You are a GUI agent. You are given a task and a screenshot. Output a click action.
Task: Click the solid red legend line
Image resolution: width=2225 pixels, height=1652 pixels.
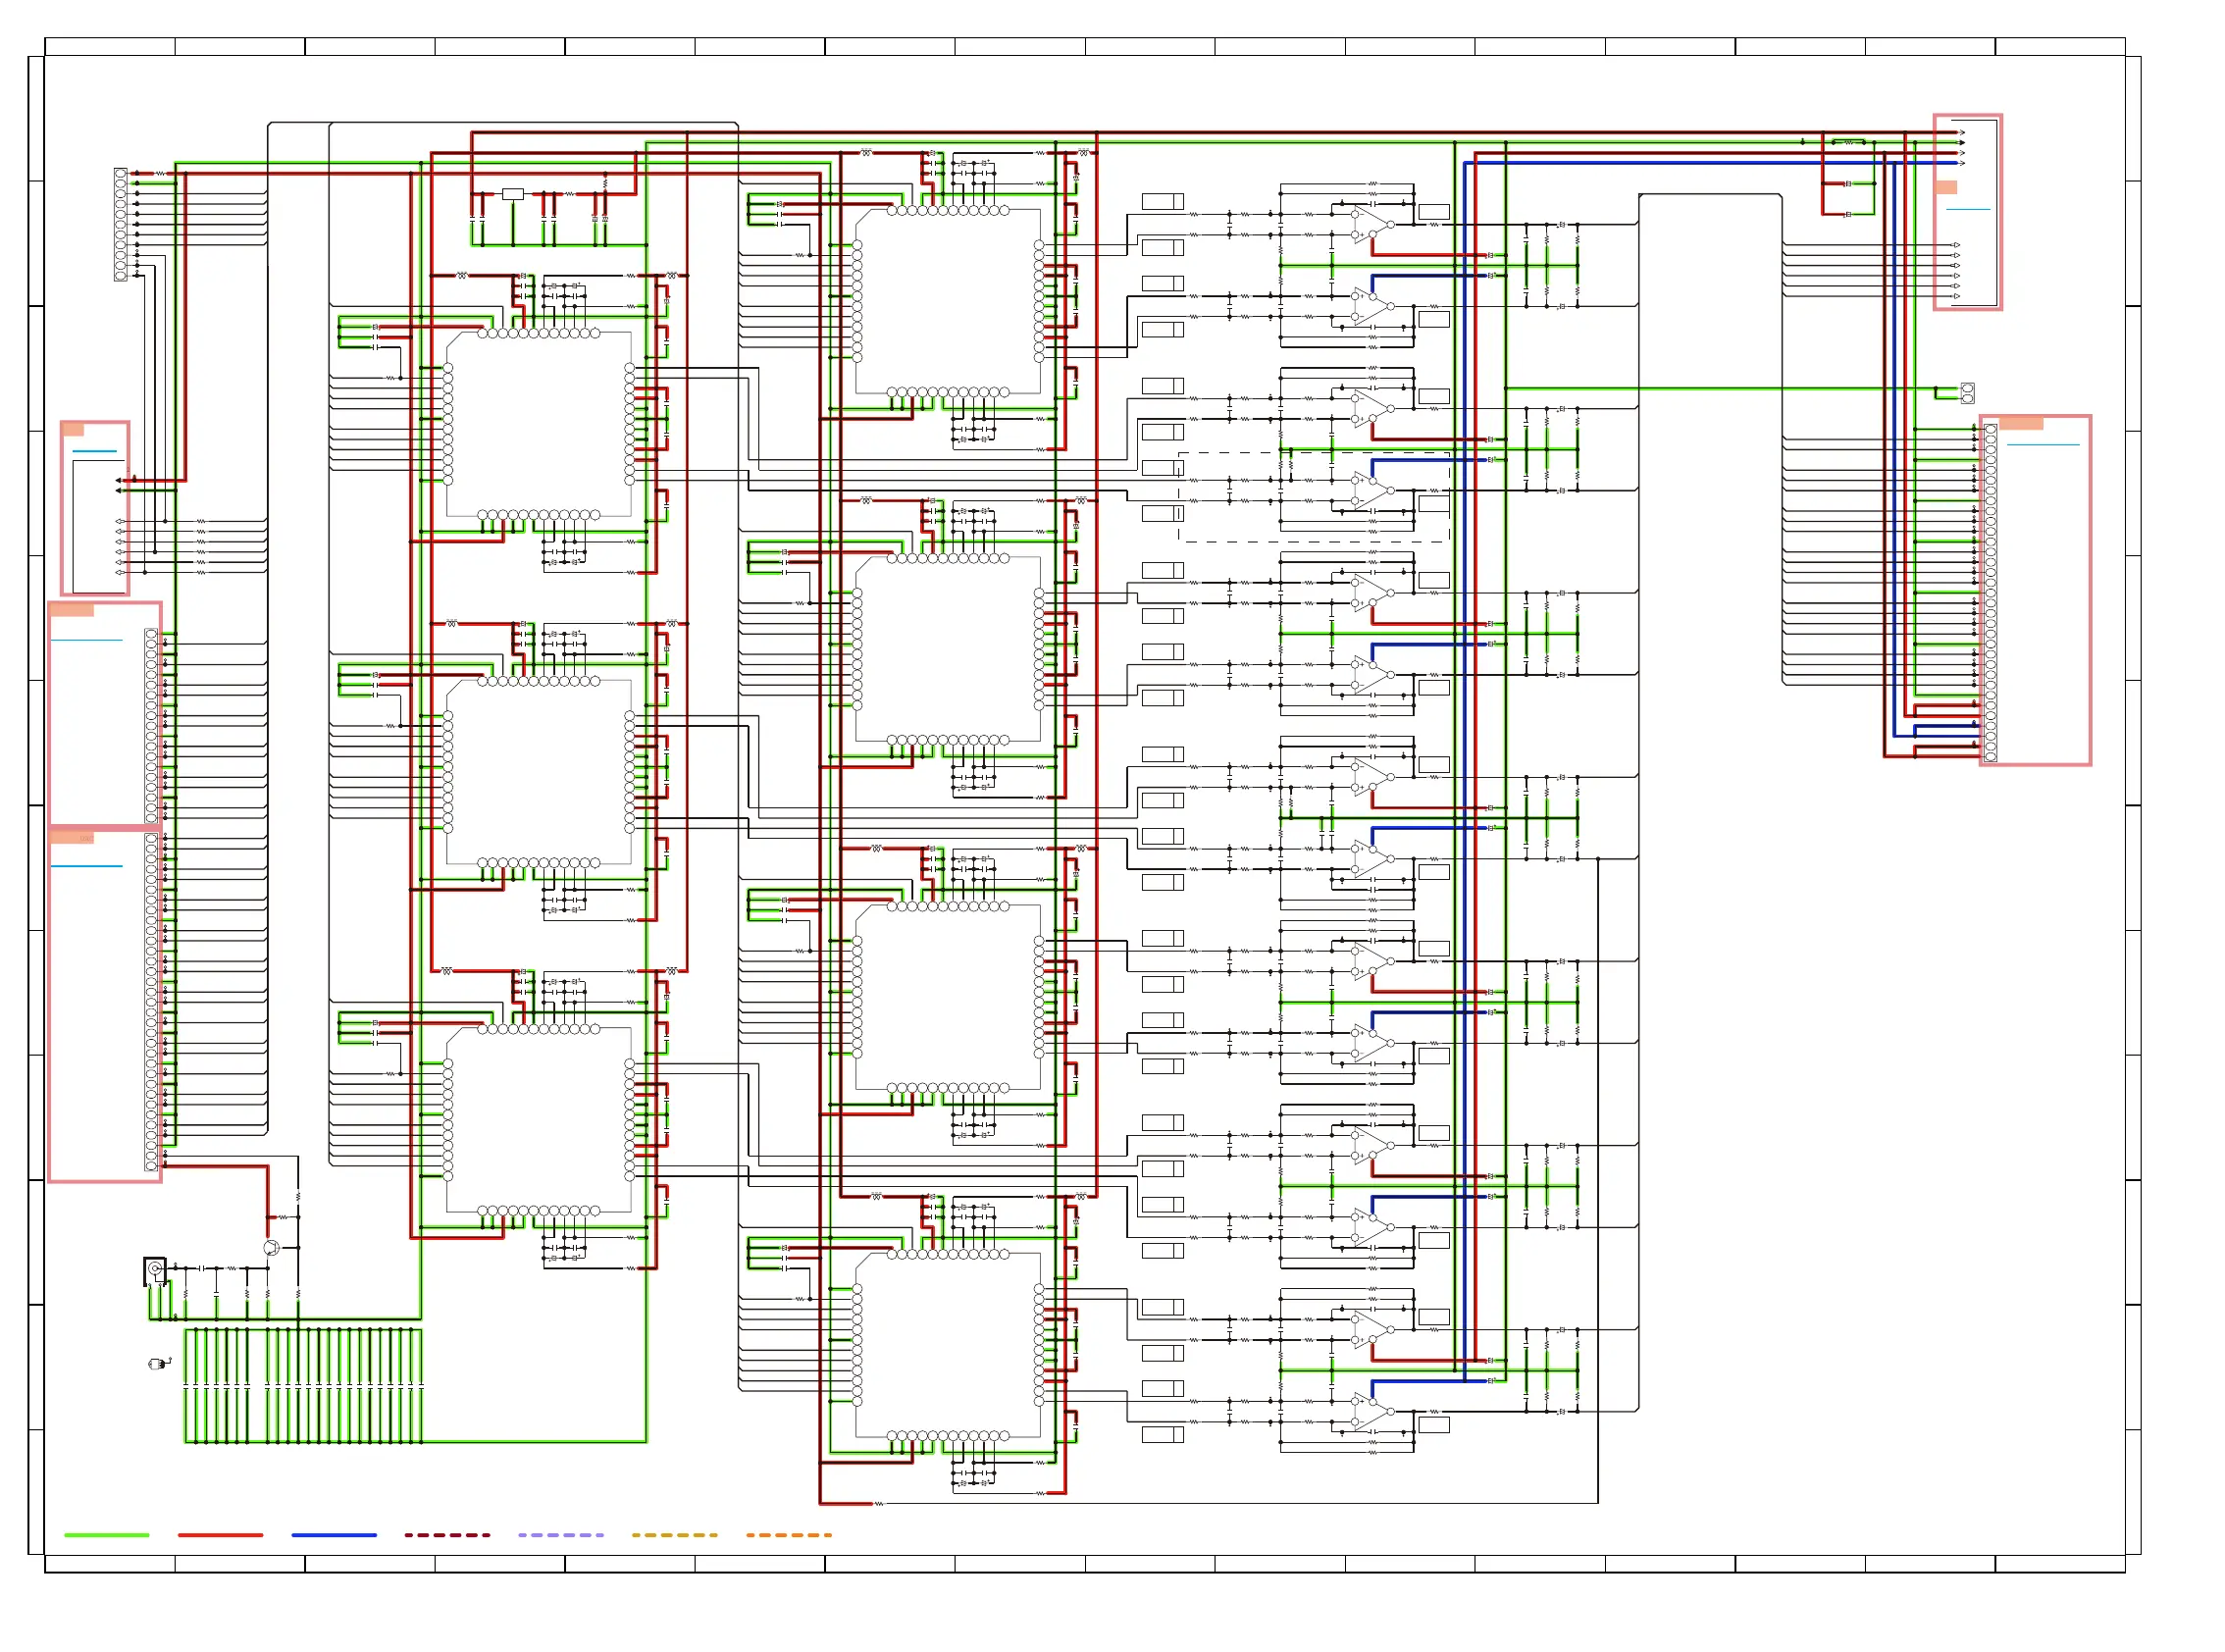pos(220,1534)
